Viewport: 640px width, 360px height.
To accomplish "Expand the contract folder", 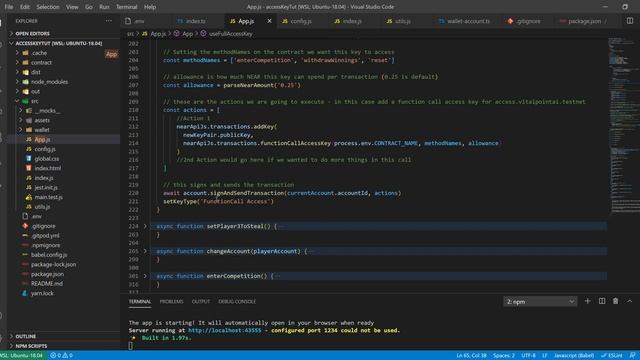I will 41,62.
